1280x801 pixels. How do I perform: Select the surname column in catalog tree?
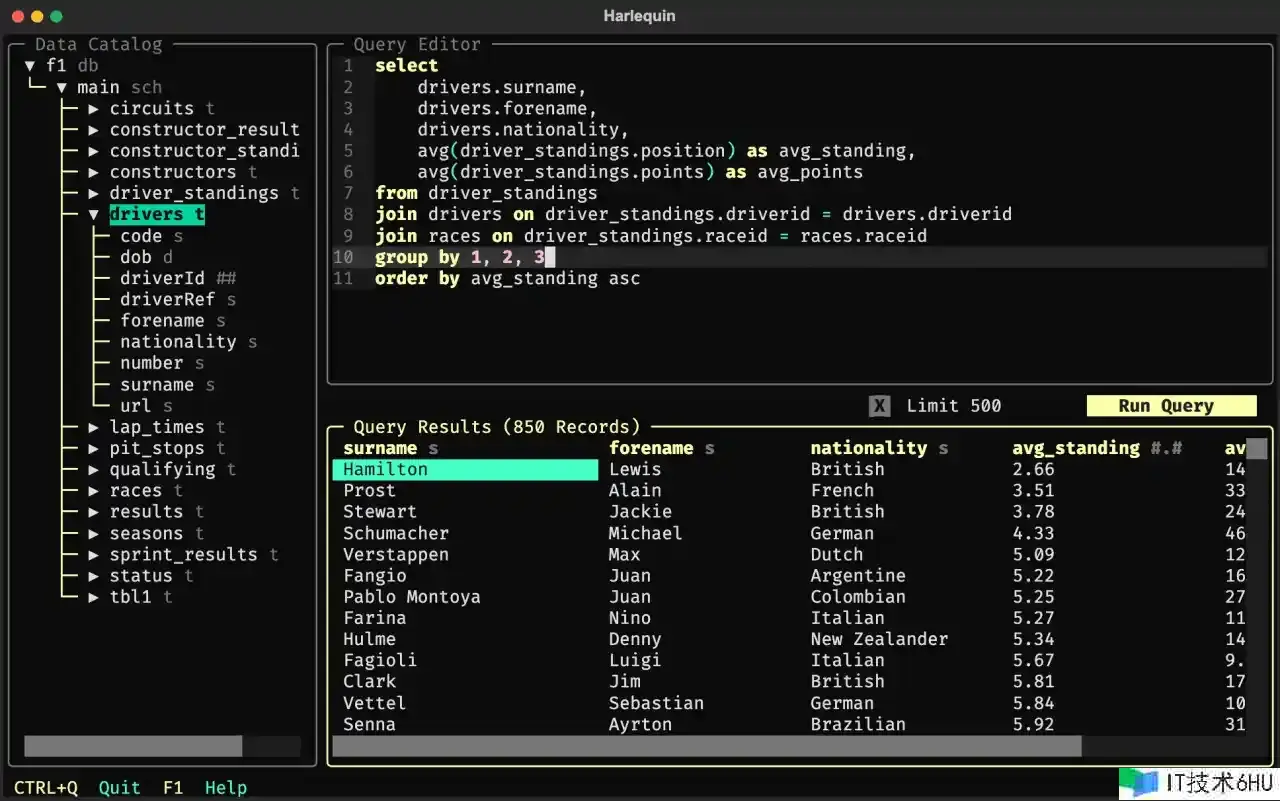click(x=167, y=384)
